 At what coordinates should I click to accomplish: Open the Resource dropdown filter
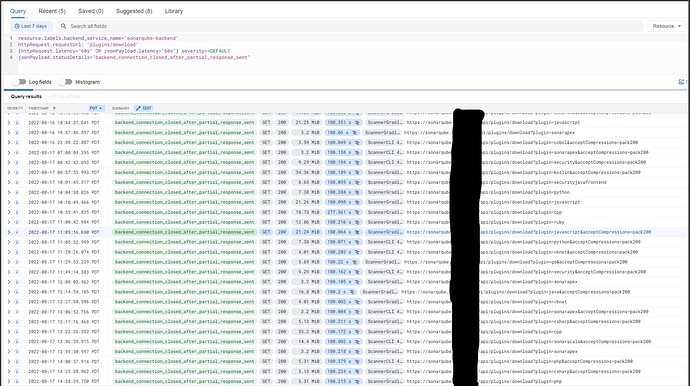tap(666, 26)
